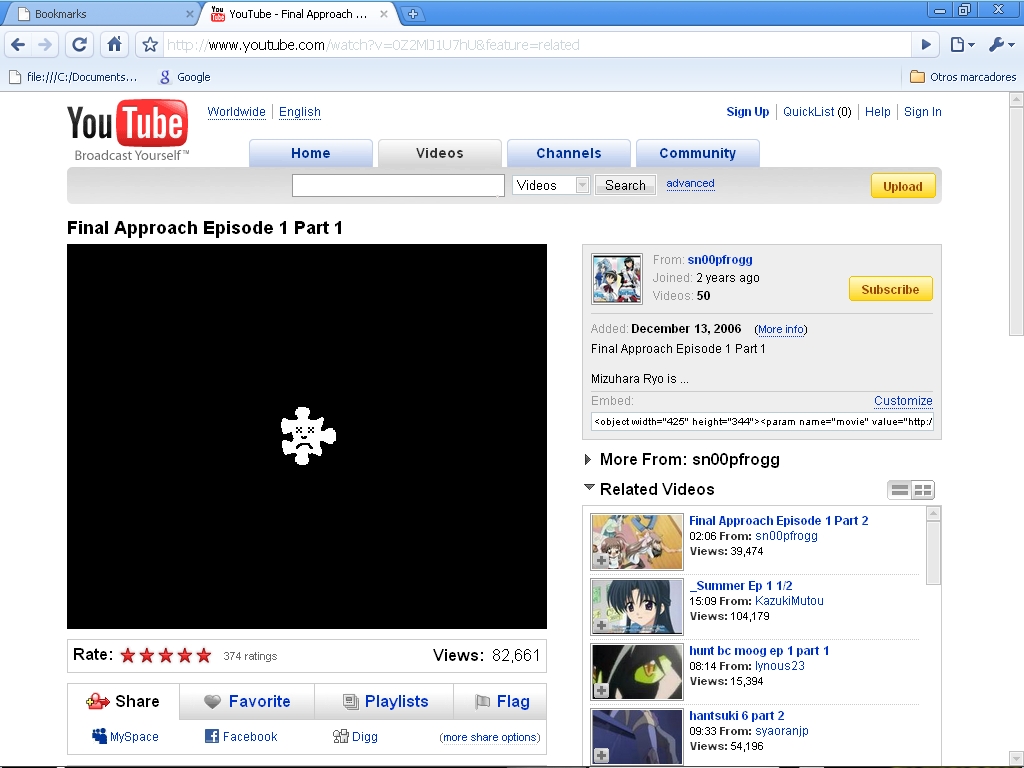The image size is (1024, 768).
Task: Rate the video five stars
Action: tap(204, 655)
